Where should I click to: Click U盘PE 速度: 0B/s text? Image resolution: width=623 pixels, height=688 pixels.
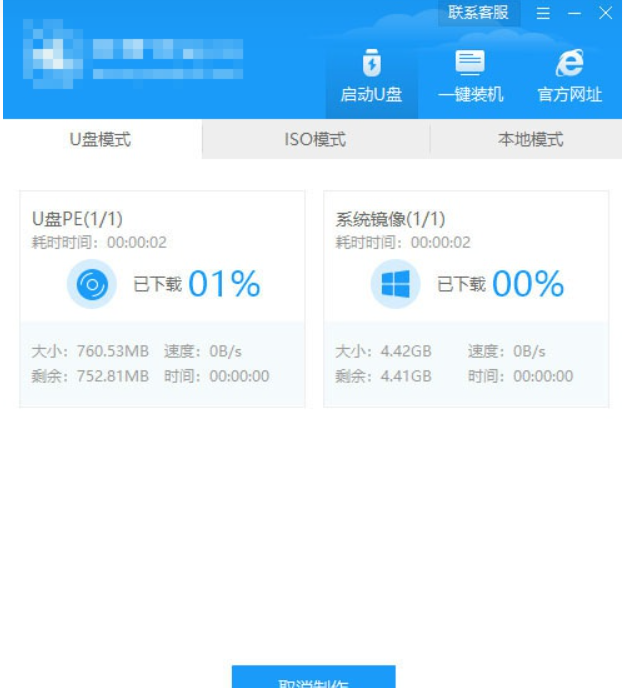[203, 351]
